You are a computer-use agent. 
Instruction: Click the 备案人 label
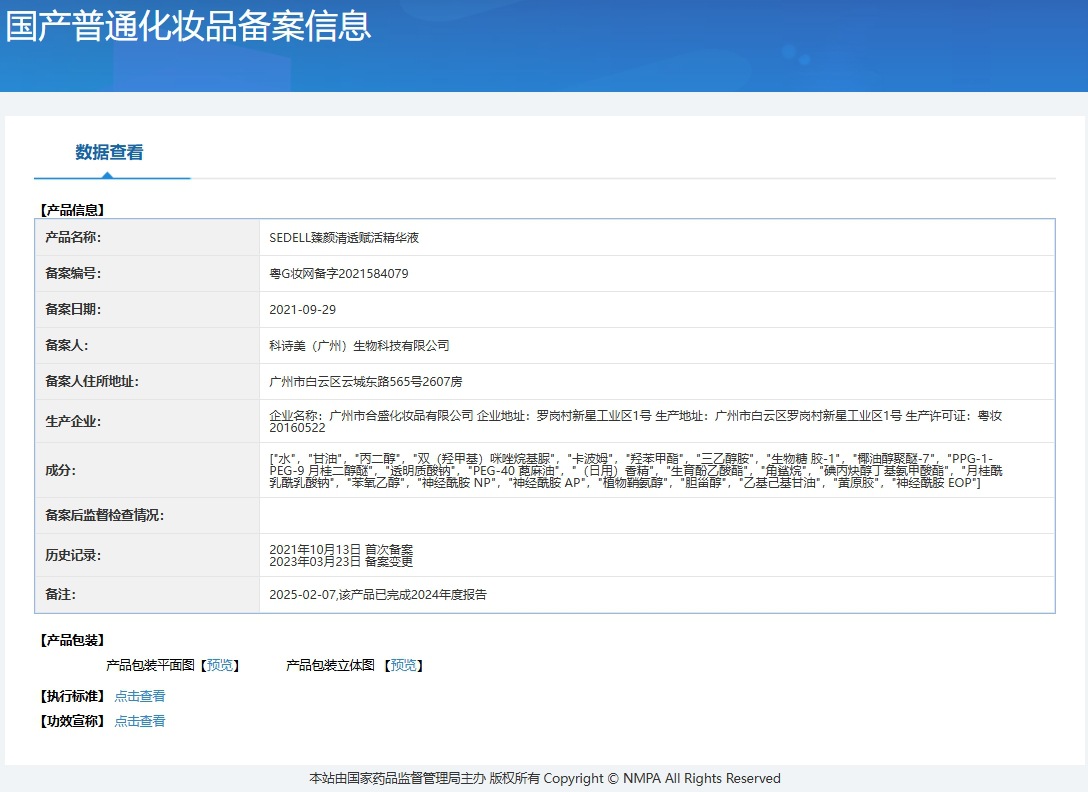pos(67,346)
